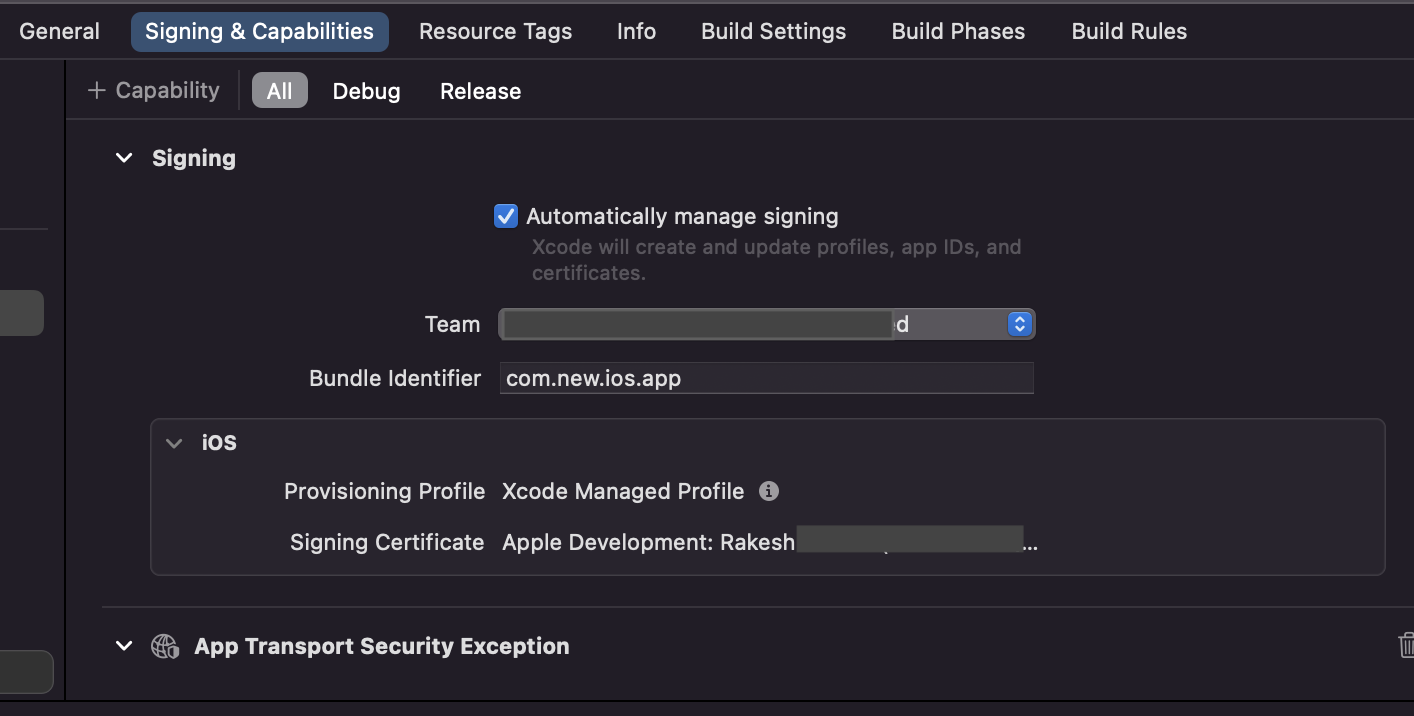This screenshot has height=716, width=1414.
Task: Go to the Info tab
Action: (636, 32)
